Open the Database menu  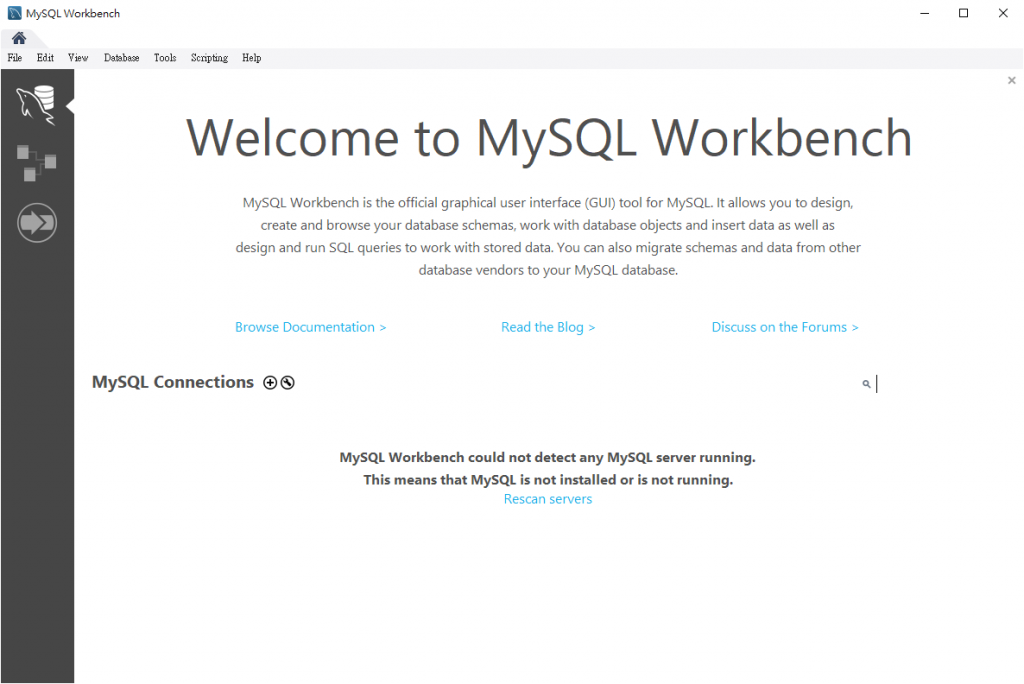[x=121, y=58]
